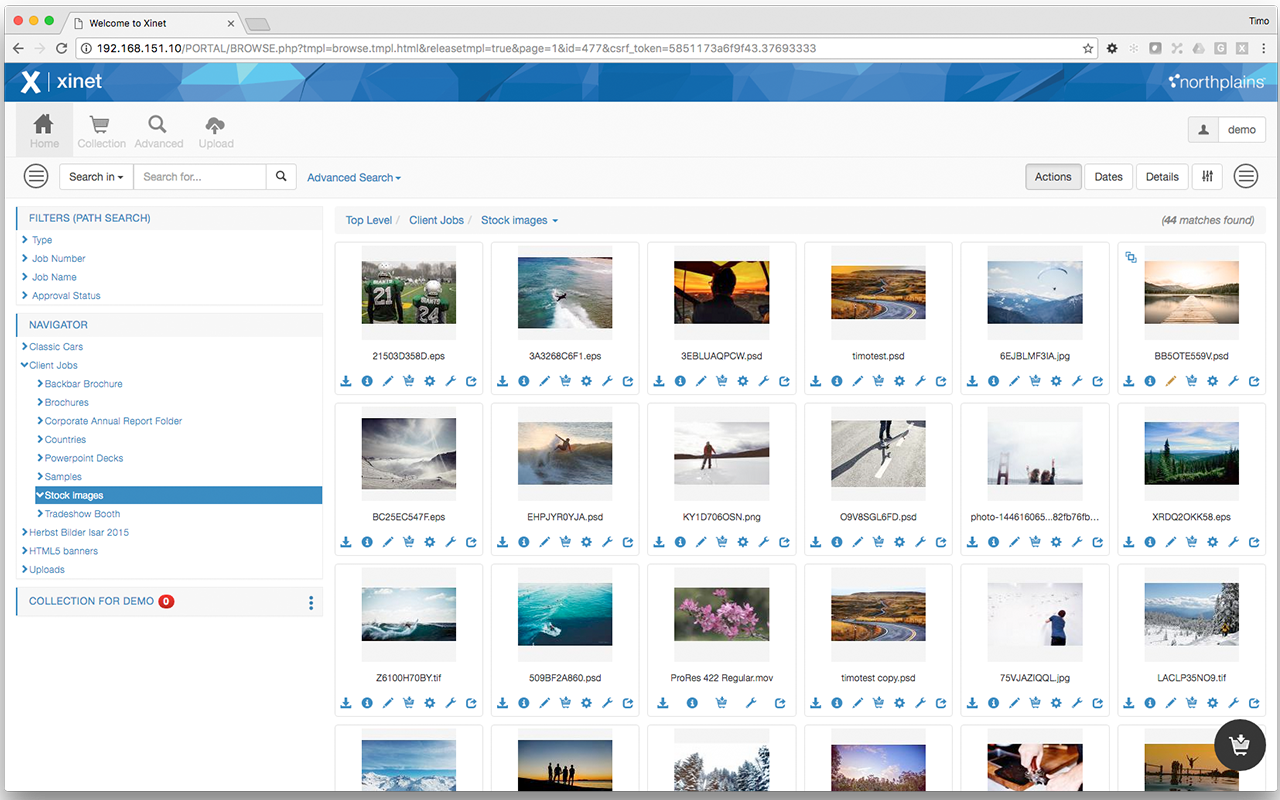Viewport: 1280px width, 800px height.
Task: Select the Welcome to Xinet browser tab
Action: tap(151, 22)
